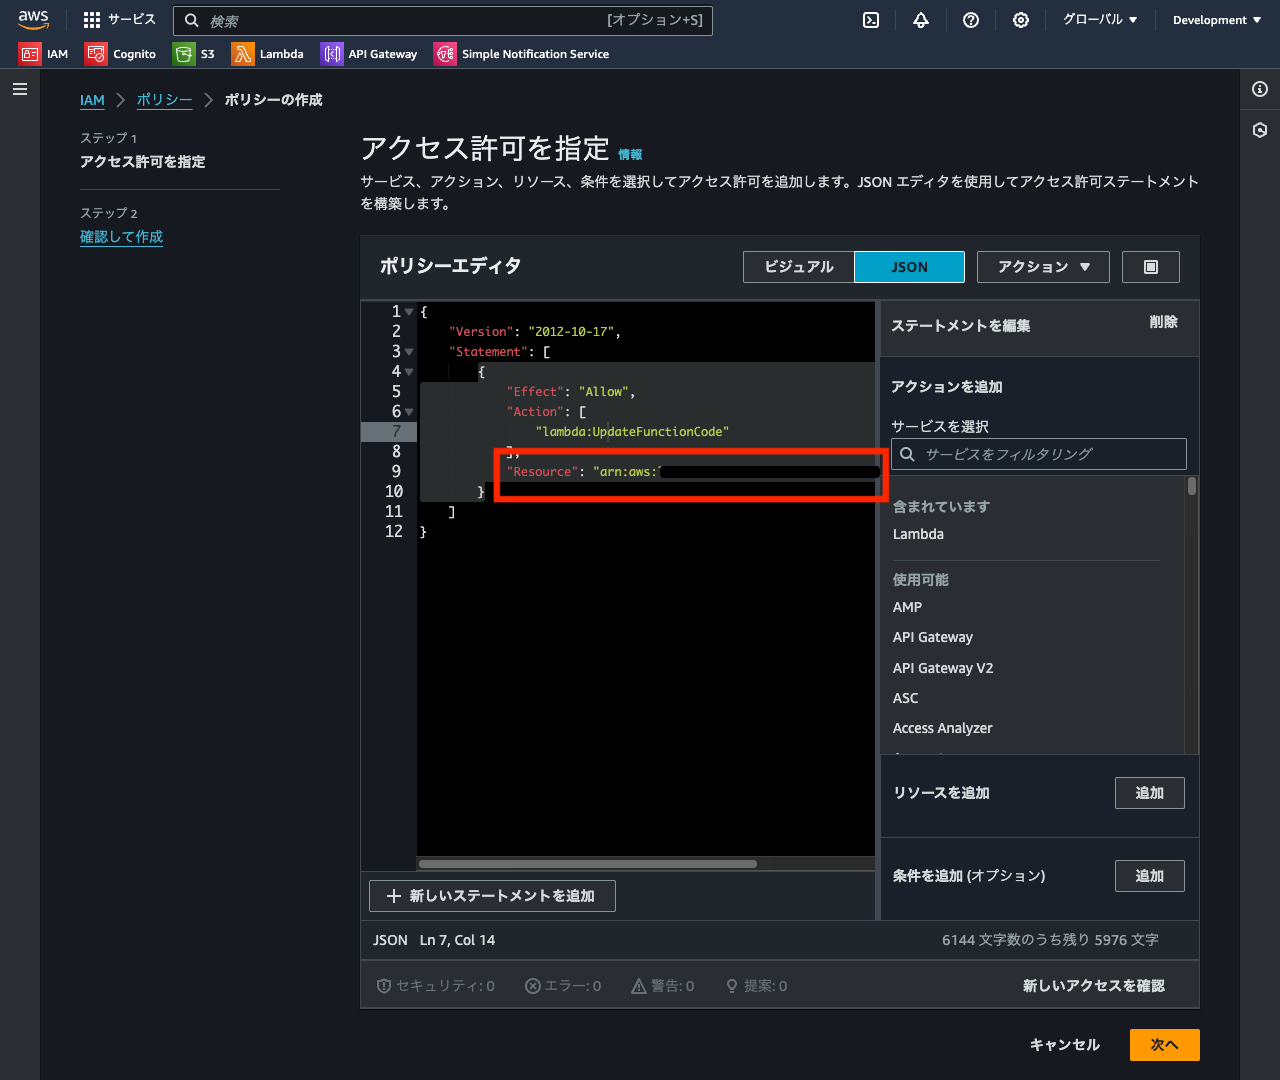Image resolution: width=1280 pixels, height=1080 pixels.
Task: Open the settings gear icon
Action: (1021, 20)
